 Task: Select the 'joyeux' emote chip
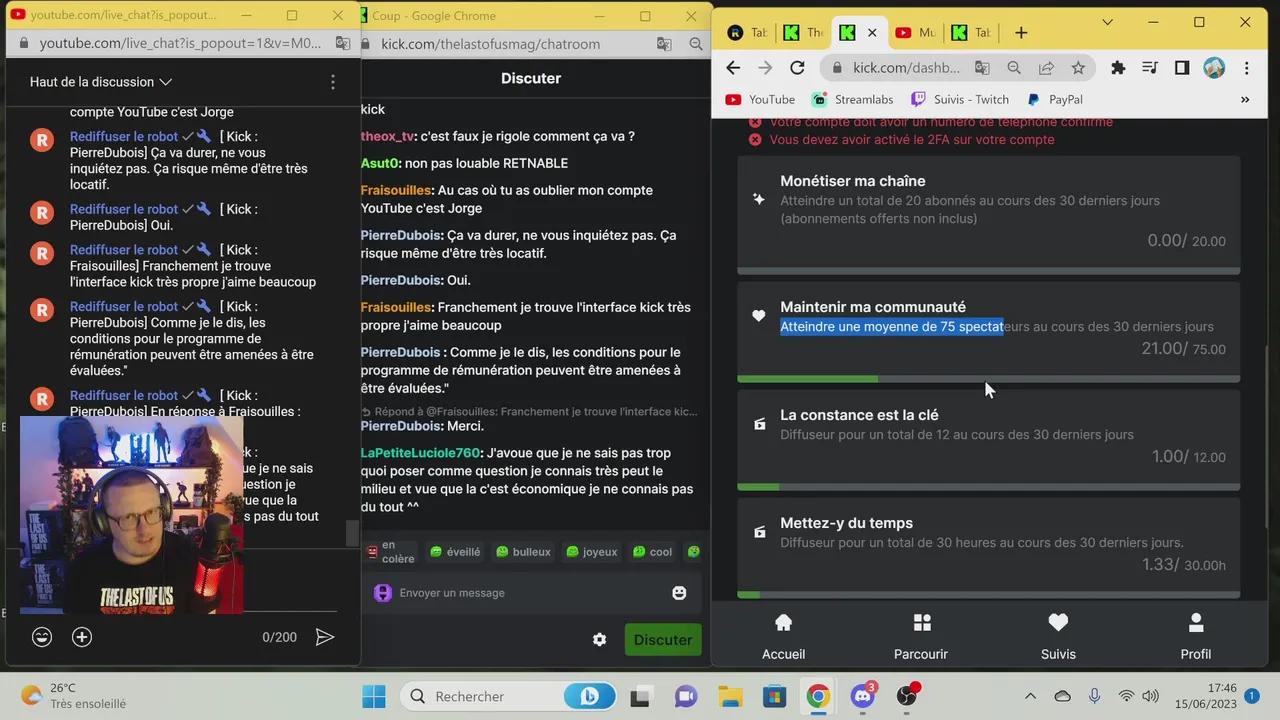[x=591, y=552]
